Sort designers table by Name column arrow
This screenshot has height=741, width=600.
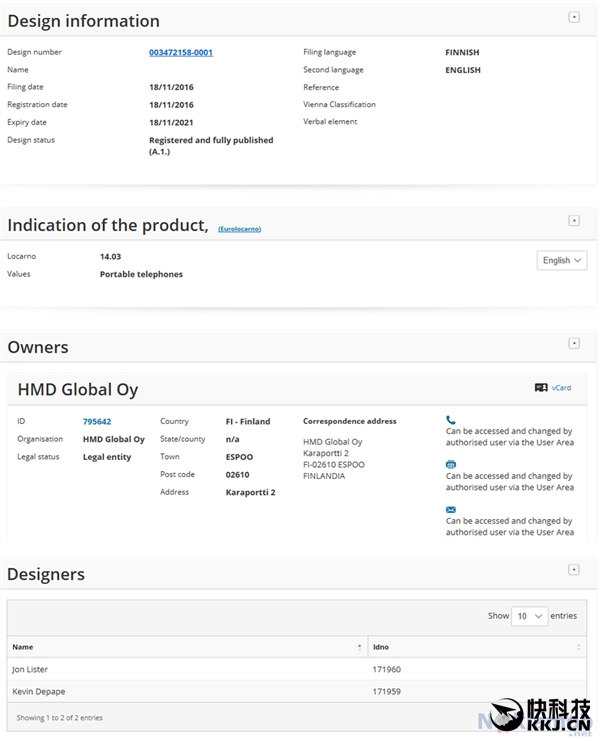pos(359,648)
